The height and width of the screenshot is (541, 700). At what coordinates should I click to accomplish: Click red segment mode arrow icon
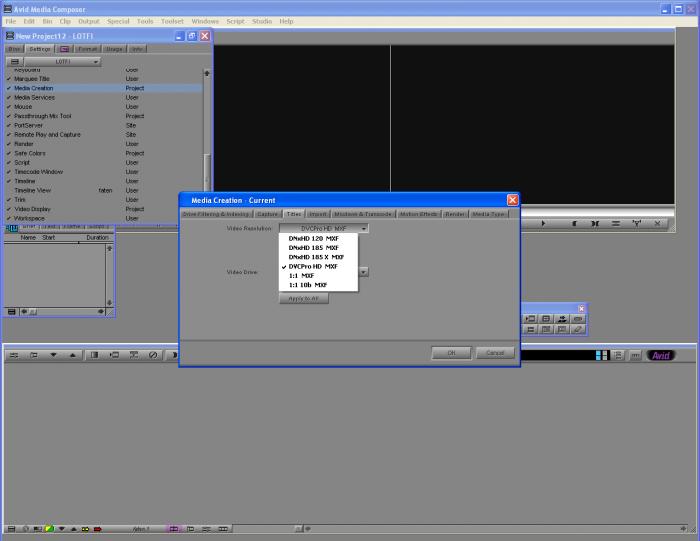[x=97, y=529]
